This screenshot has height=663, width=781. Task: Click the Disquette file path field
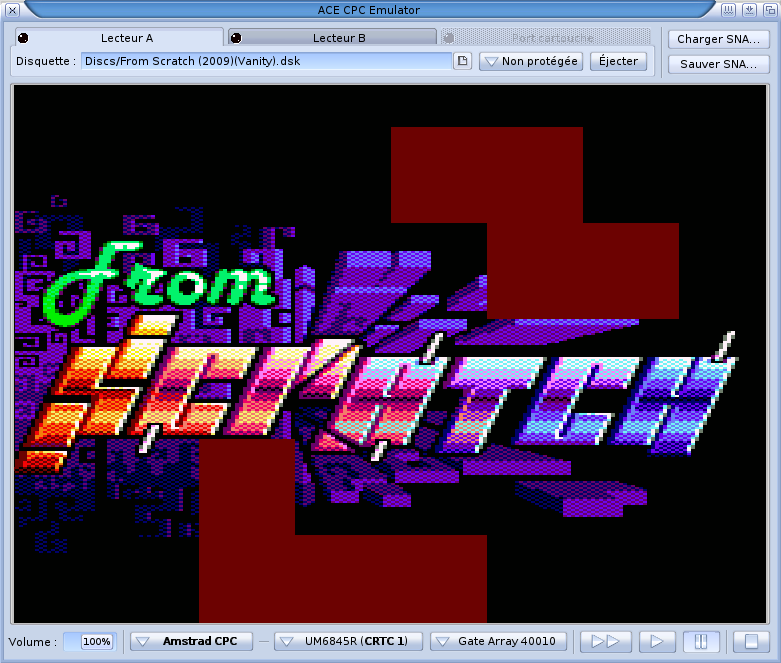[267, 61]
